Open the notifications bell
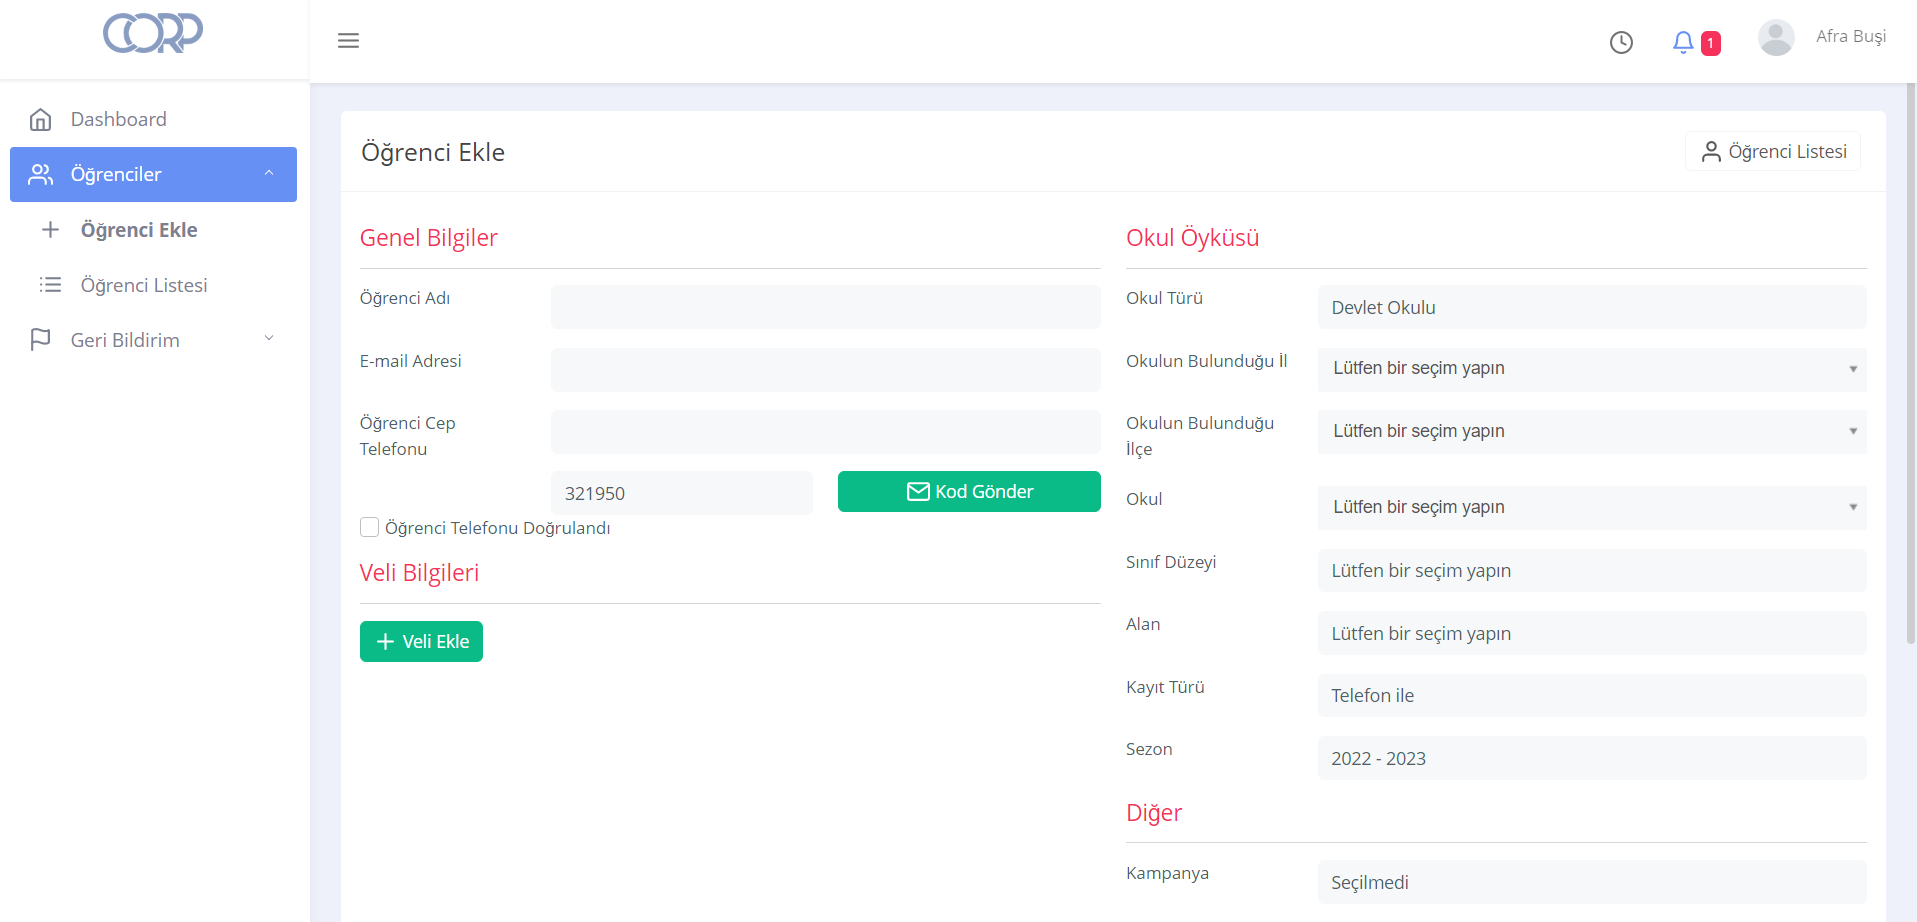The width and height of the screenshot is (1917, 922). (x=1684, y=42)
